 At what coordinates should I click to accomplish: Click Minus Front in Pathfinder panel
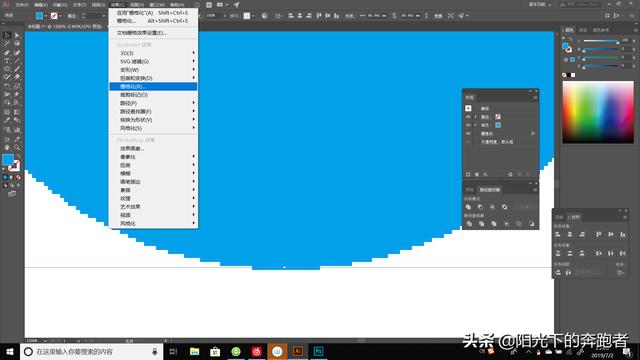pos(480,207)
